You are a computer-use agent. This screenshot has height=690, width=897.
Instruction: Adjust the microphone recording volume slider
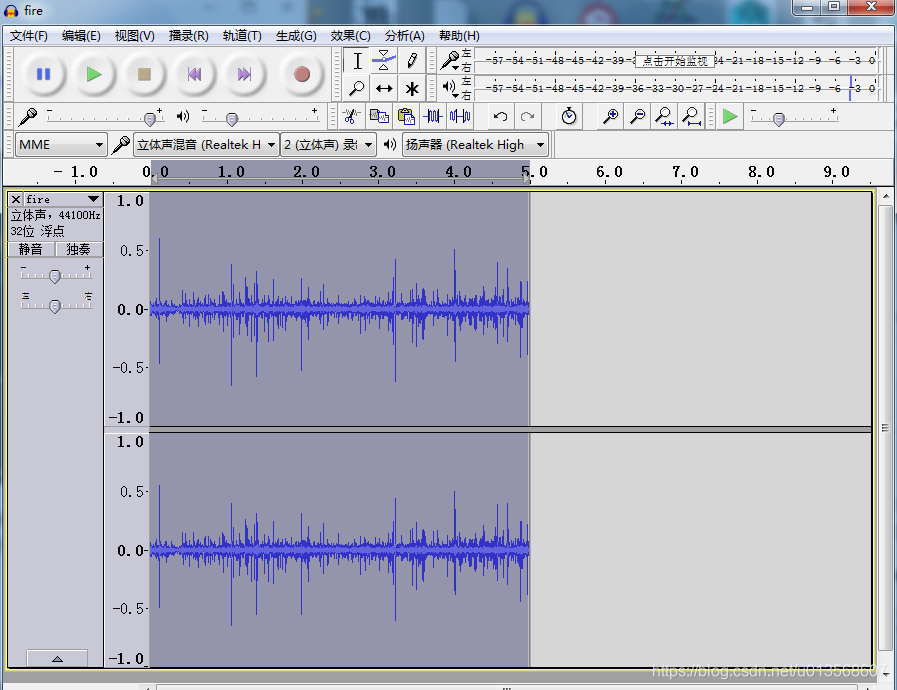pyautogui.click(x=150, y=118)
